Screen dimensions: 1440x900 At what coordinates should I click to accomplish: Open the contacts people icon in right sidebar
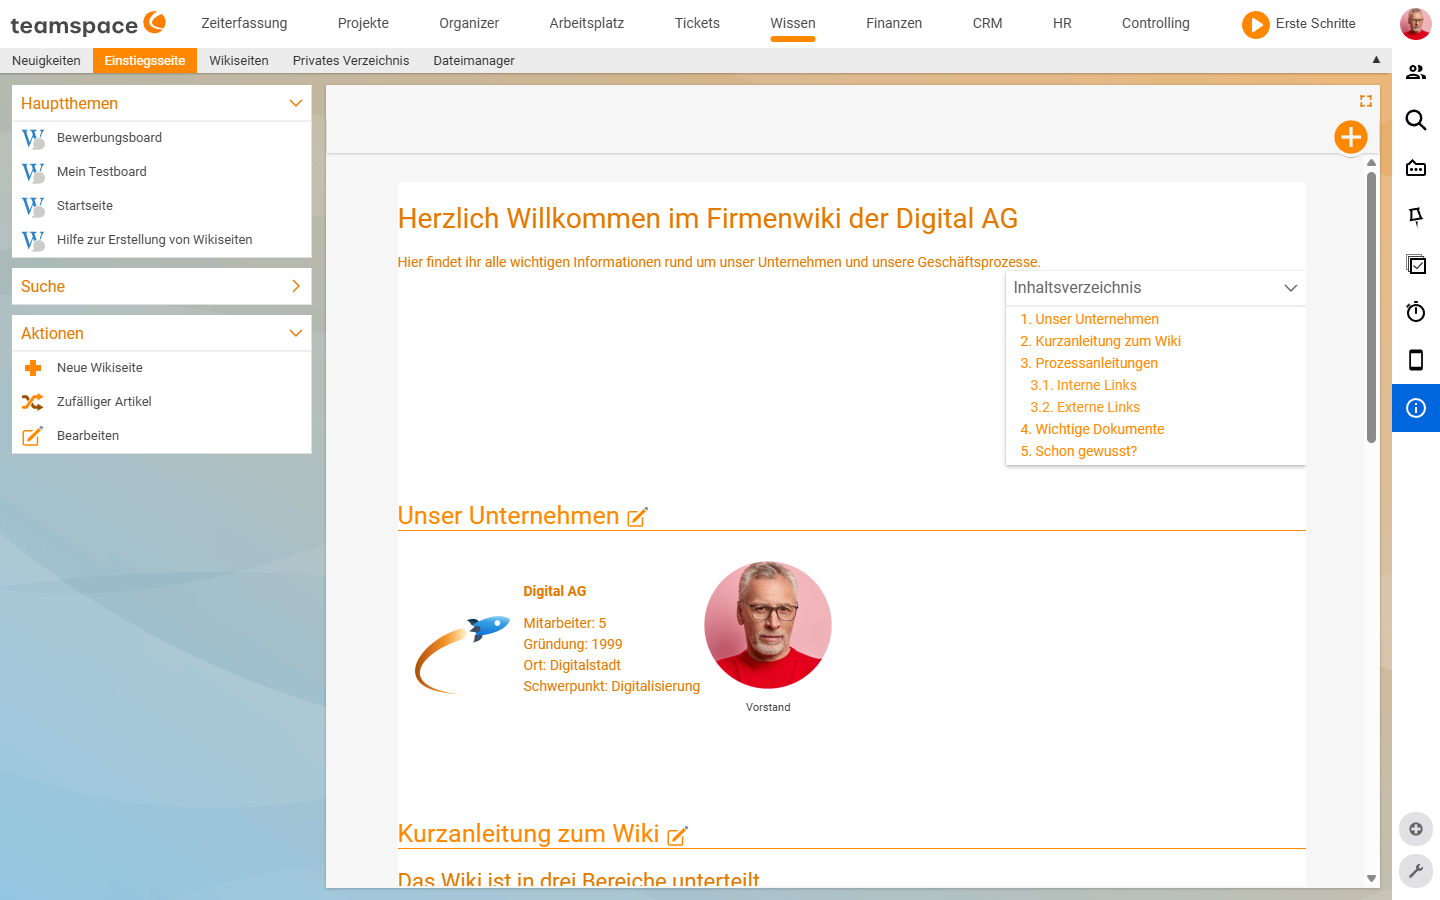tap(1416, 72)
